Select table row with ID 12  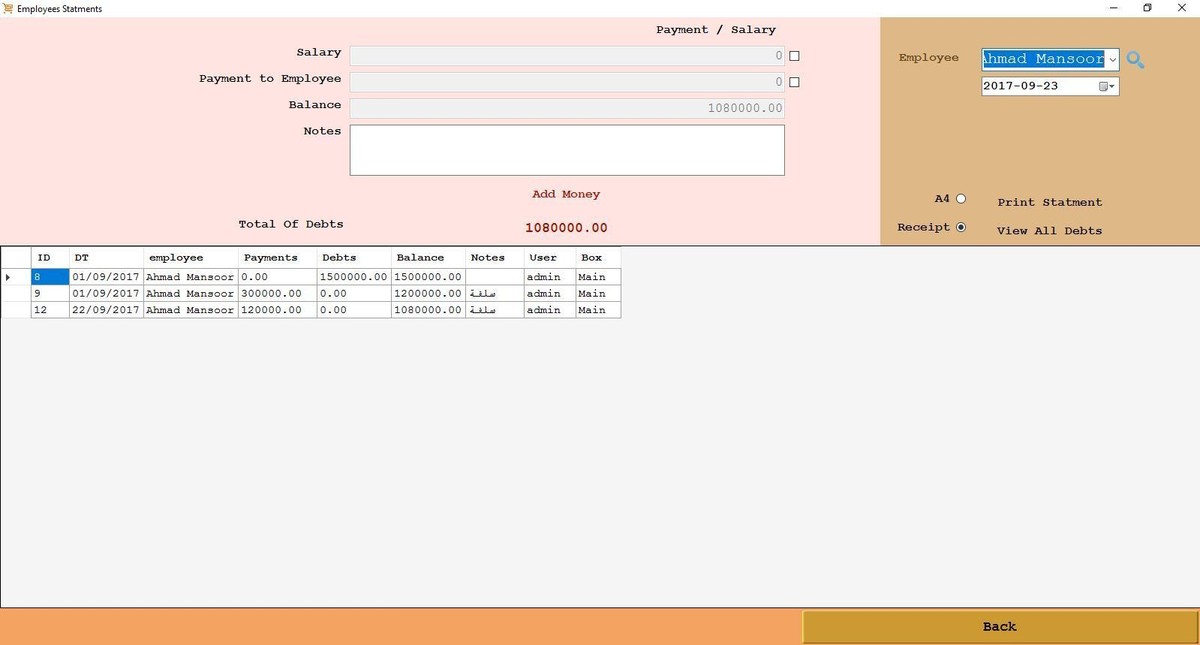click(x=50, y=310)
